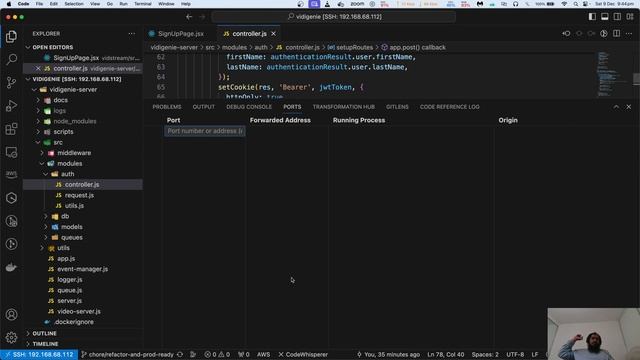
Task: Open branch chore/refactor-and-prod-ready in status bar
Action: [127, 355]
